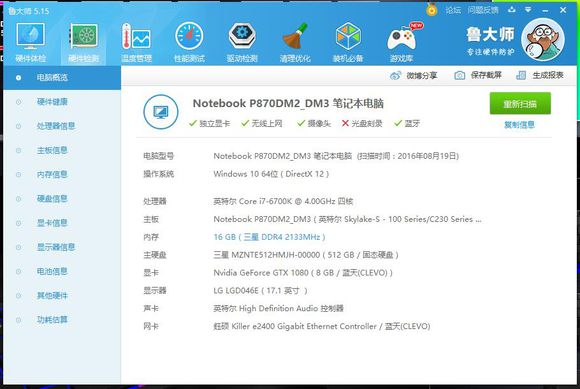
Task: Click the 网卡 row label
Action: click(151, 327)
